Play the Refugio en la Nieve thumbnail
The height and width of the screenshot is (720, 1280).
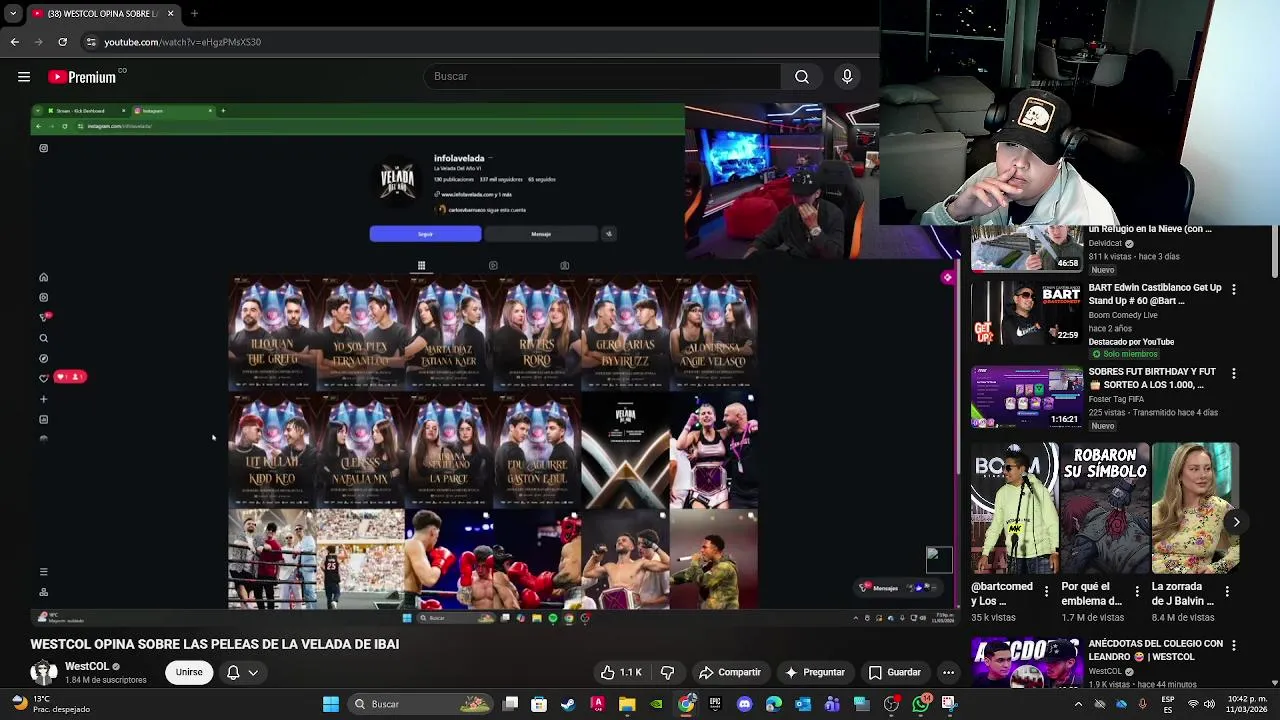[x=1027, y=247]
